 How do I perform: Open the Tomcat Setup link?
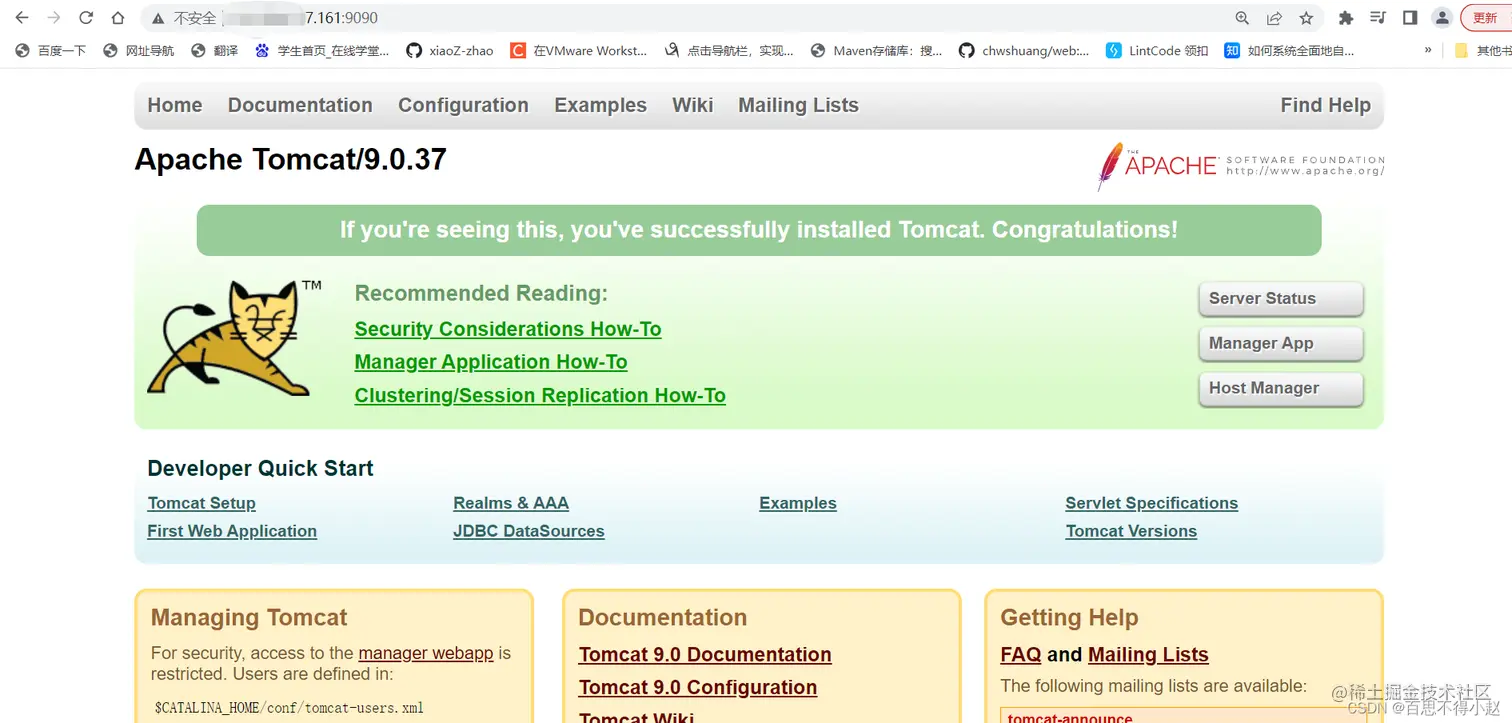202,503
